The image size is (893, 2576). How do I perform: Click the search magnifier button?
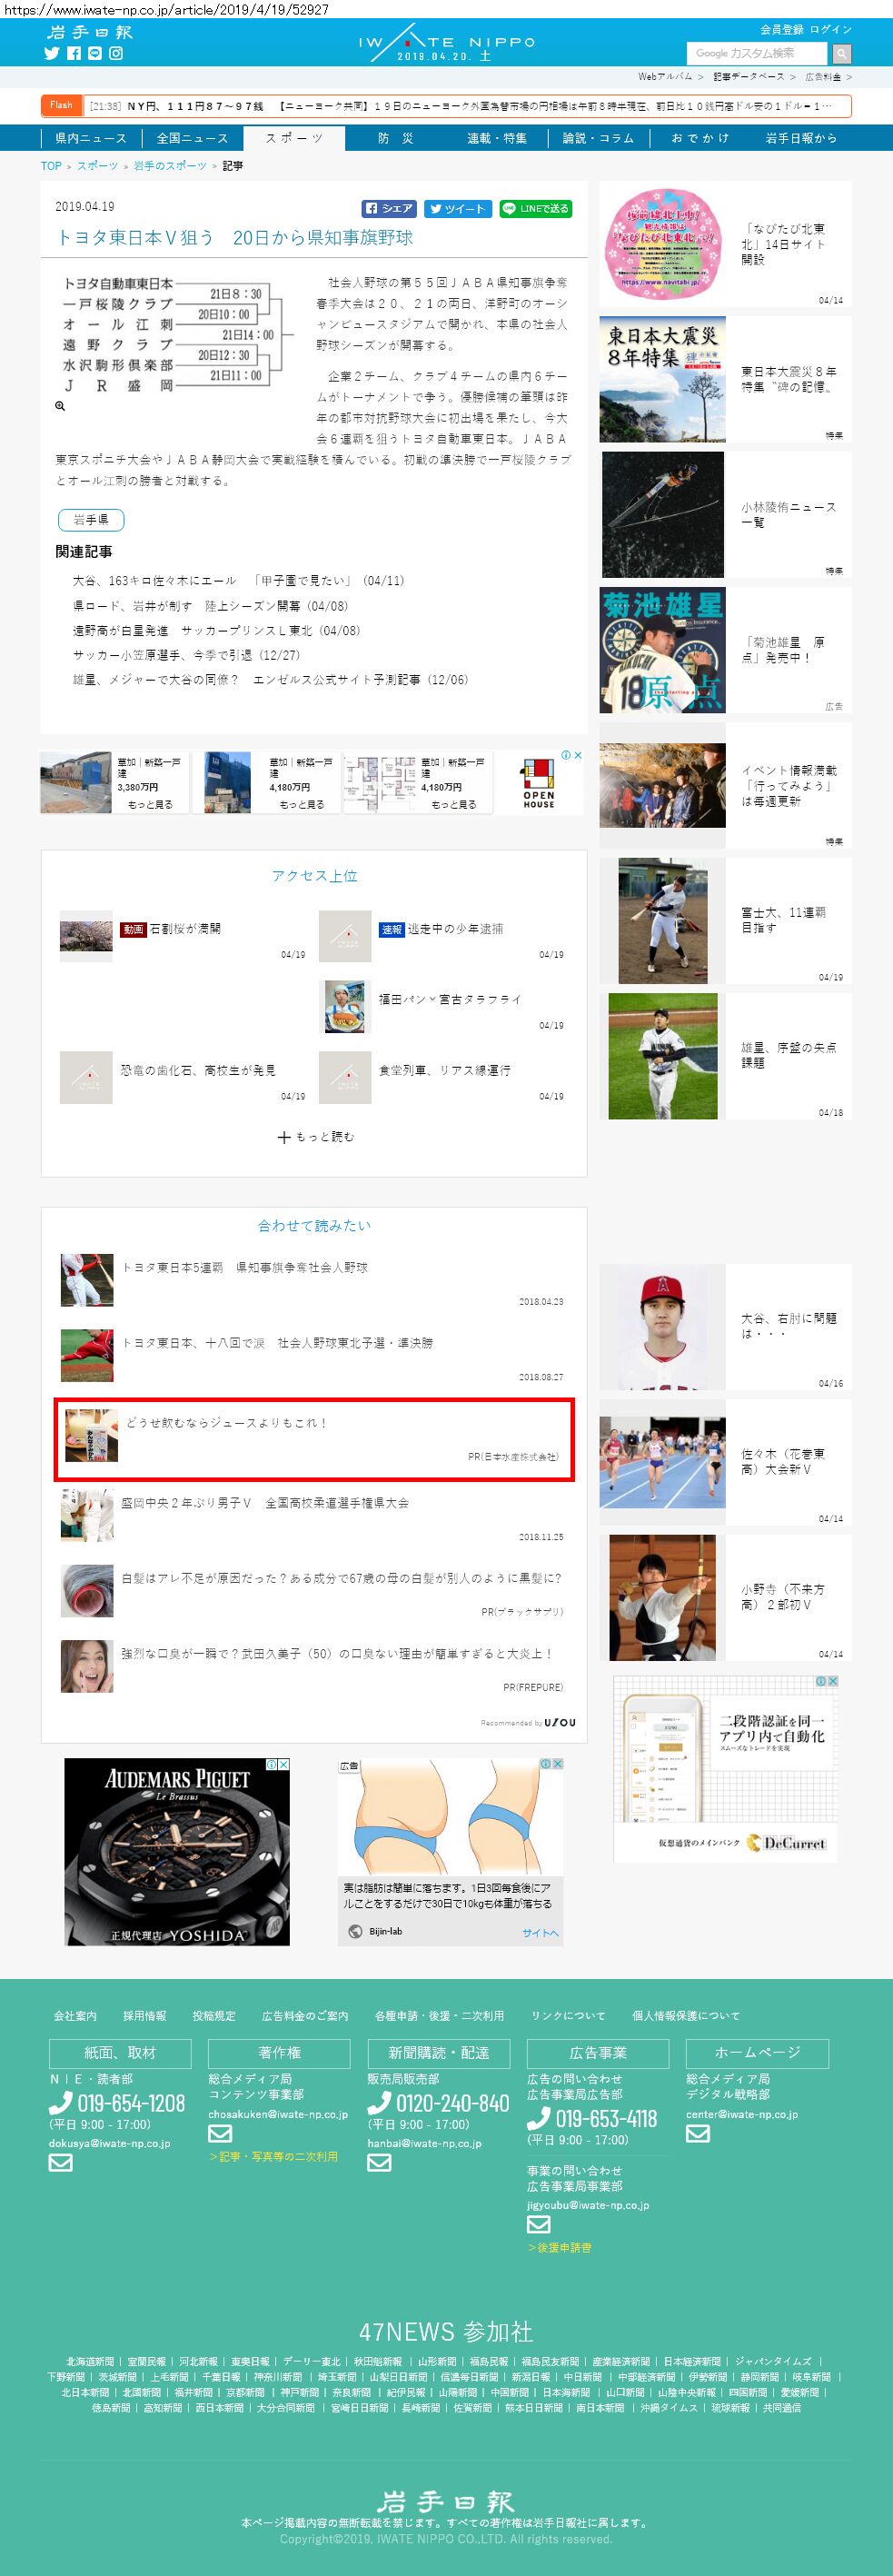pyautogui.click(x=842, y=53)
